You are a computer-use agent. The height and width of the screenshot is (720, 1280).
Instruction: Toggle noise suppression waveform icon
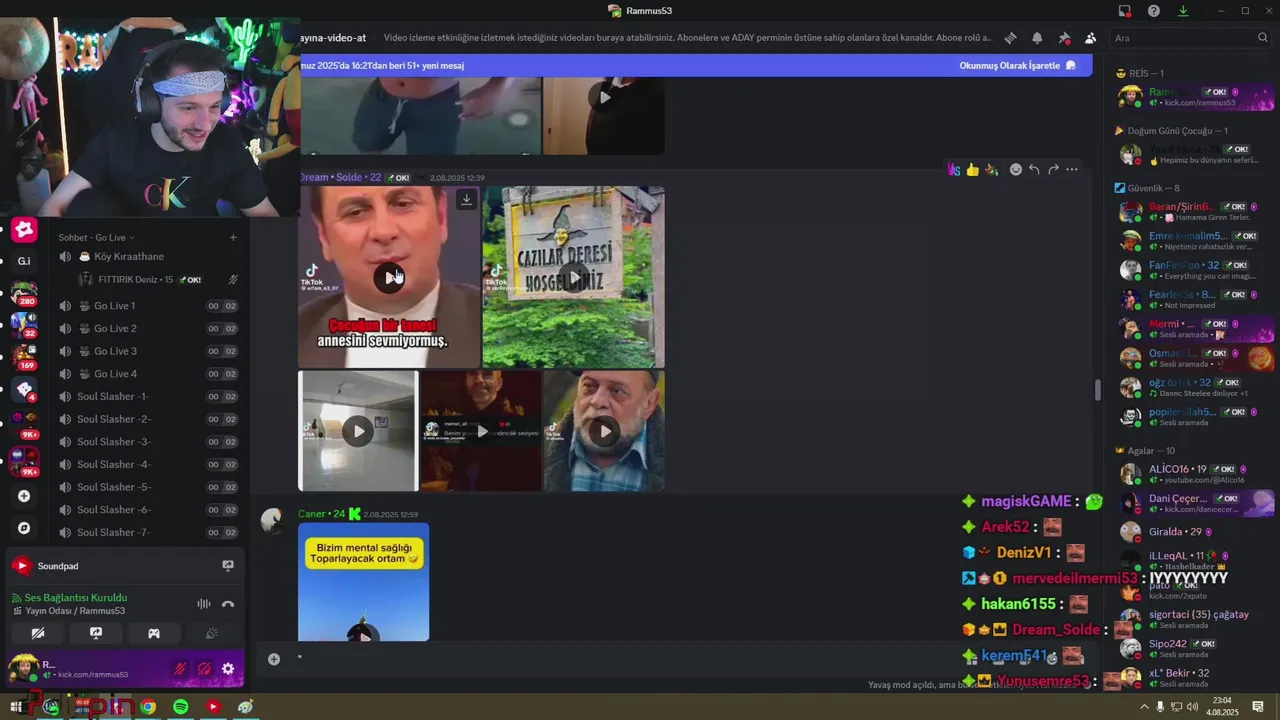click(x=204, y=604)
